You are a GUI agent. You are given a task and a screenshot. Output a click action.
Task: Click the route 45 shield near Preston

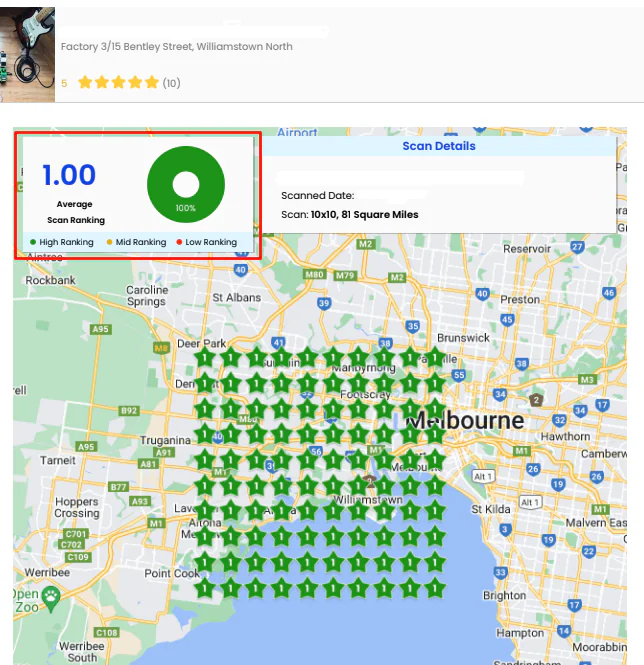(507, 319)
